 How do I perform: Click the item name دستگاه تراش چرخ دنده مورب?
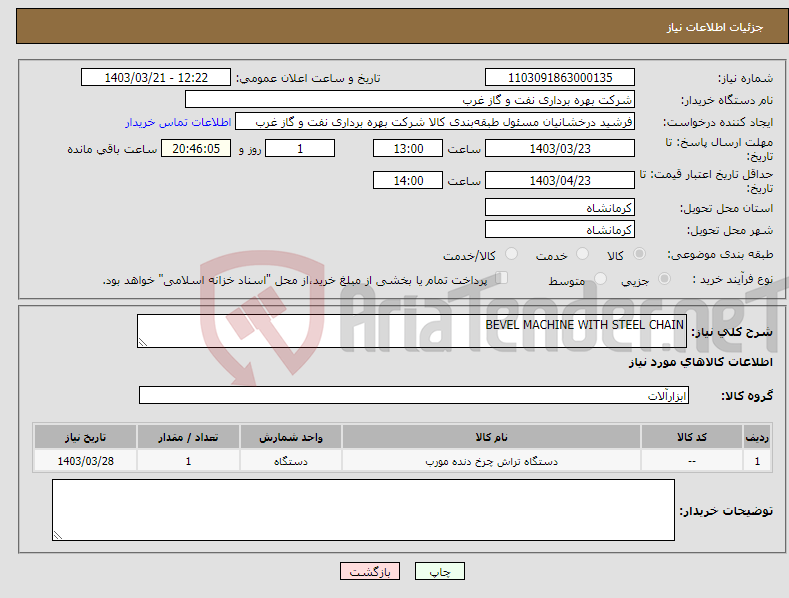[x=492, y=461]
